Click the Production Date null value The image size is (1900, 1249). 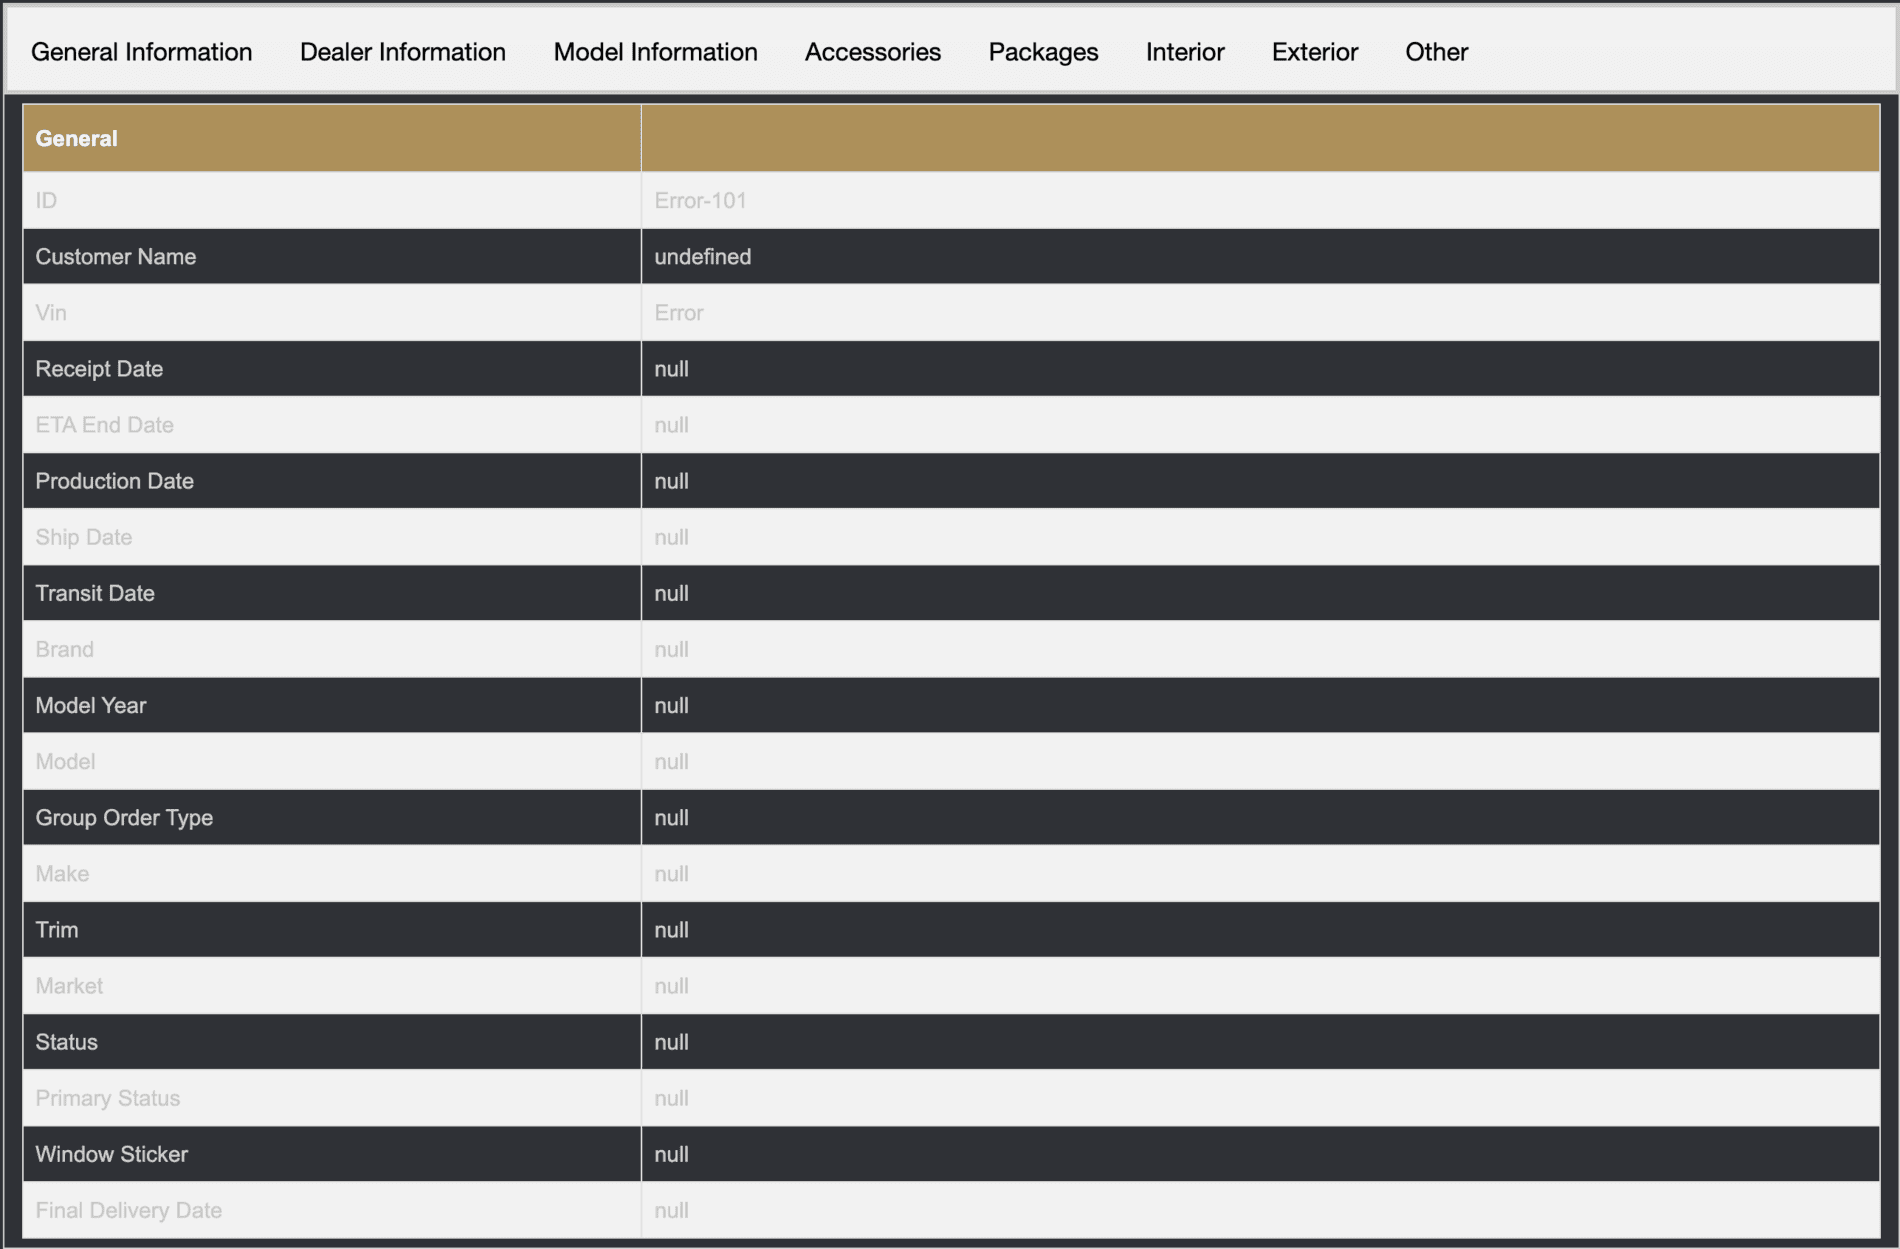[671, 481]
